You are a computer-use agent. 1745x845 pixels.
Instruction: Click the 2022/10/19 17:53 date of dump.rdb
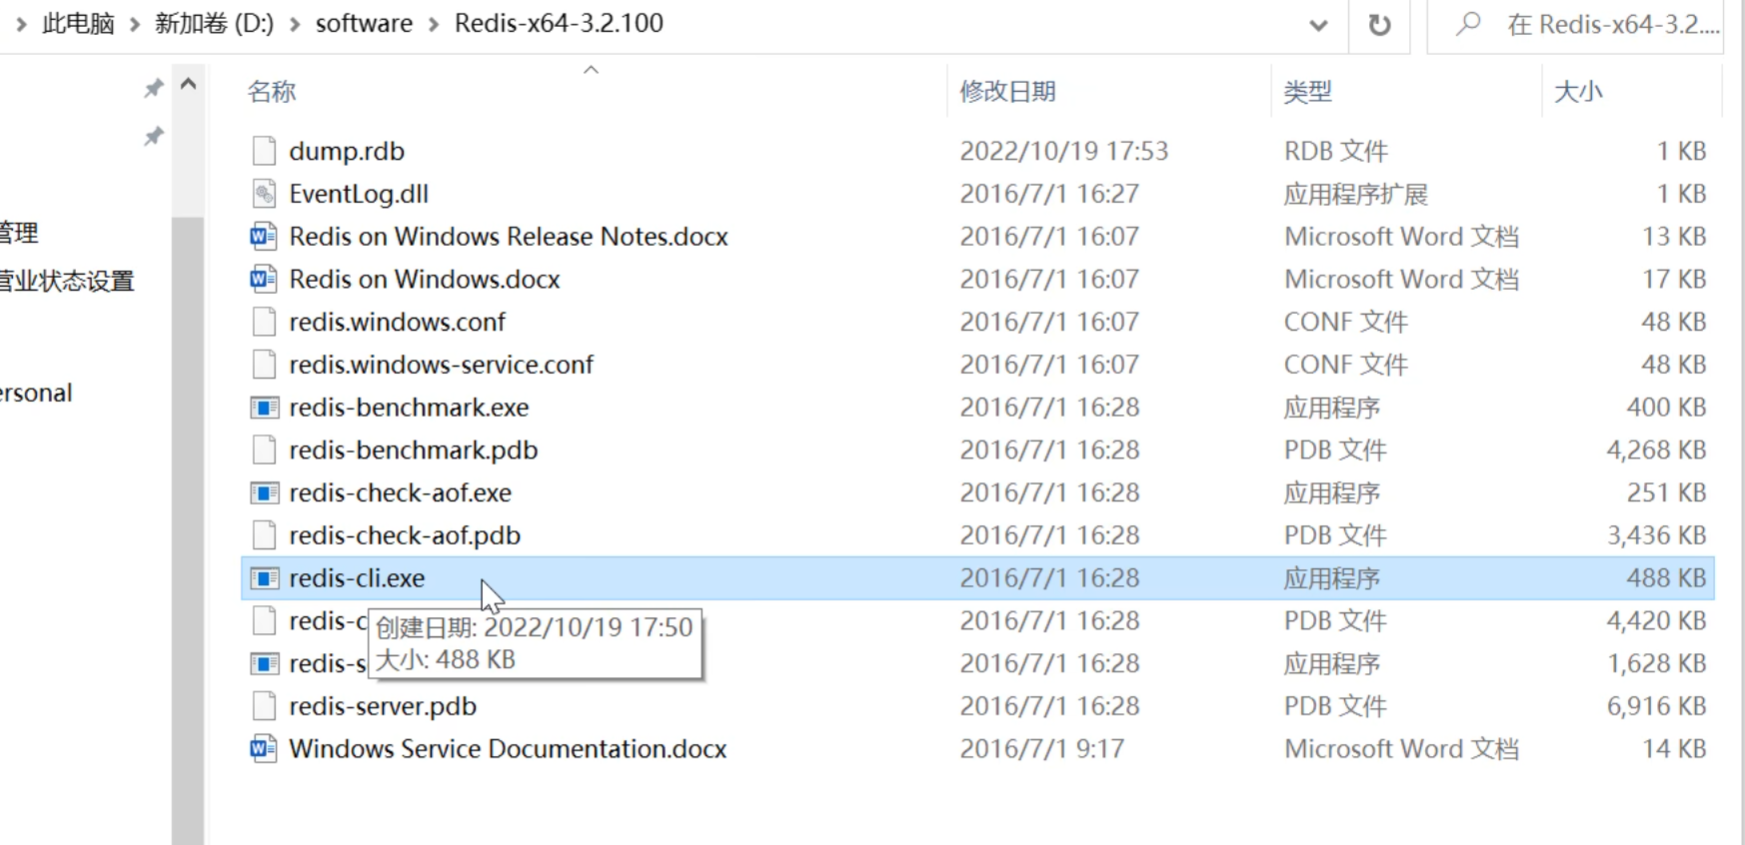[x=1064, y=151]
